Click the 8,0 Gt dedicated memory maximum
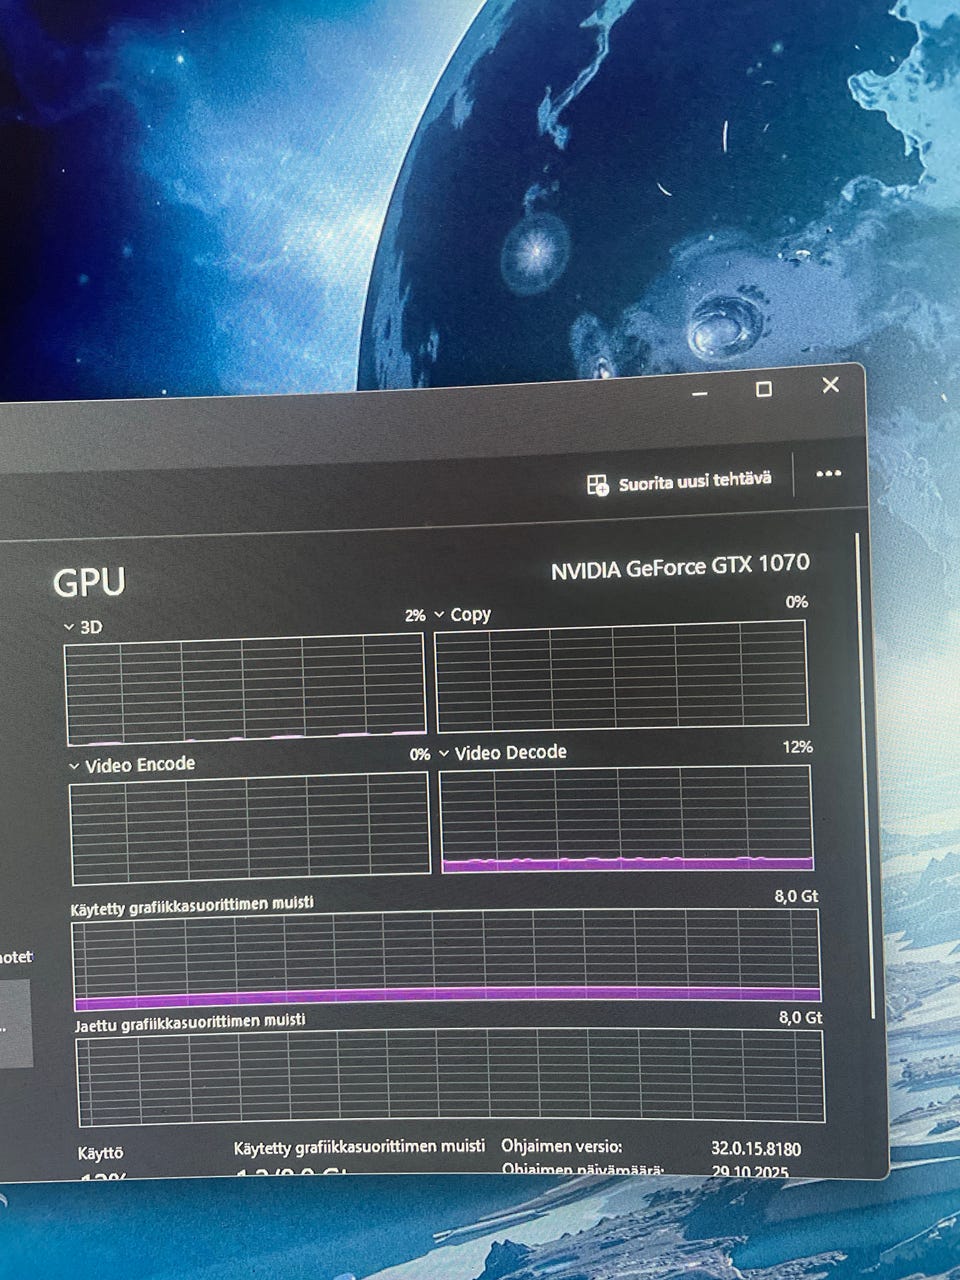 [796, 896]
